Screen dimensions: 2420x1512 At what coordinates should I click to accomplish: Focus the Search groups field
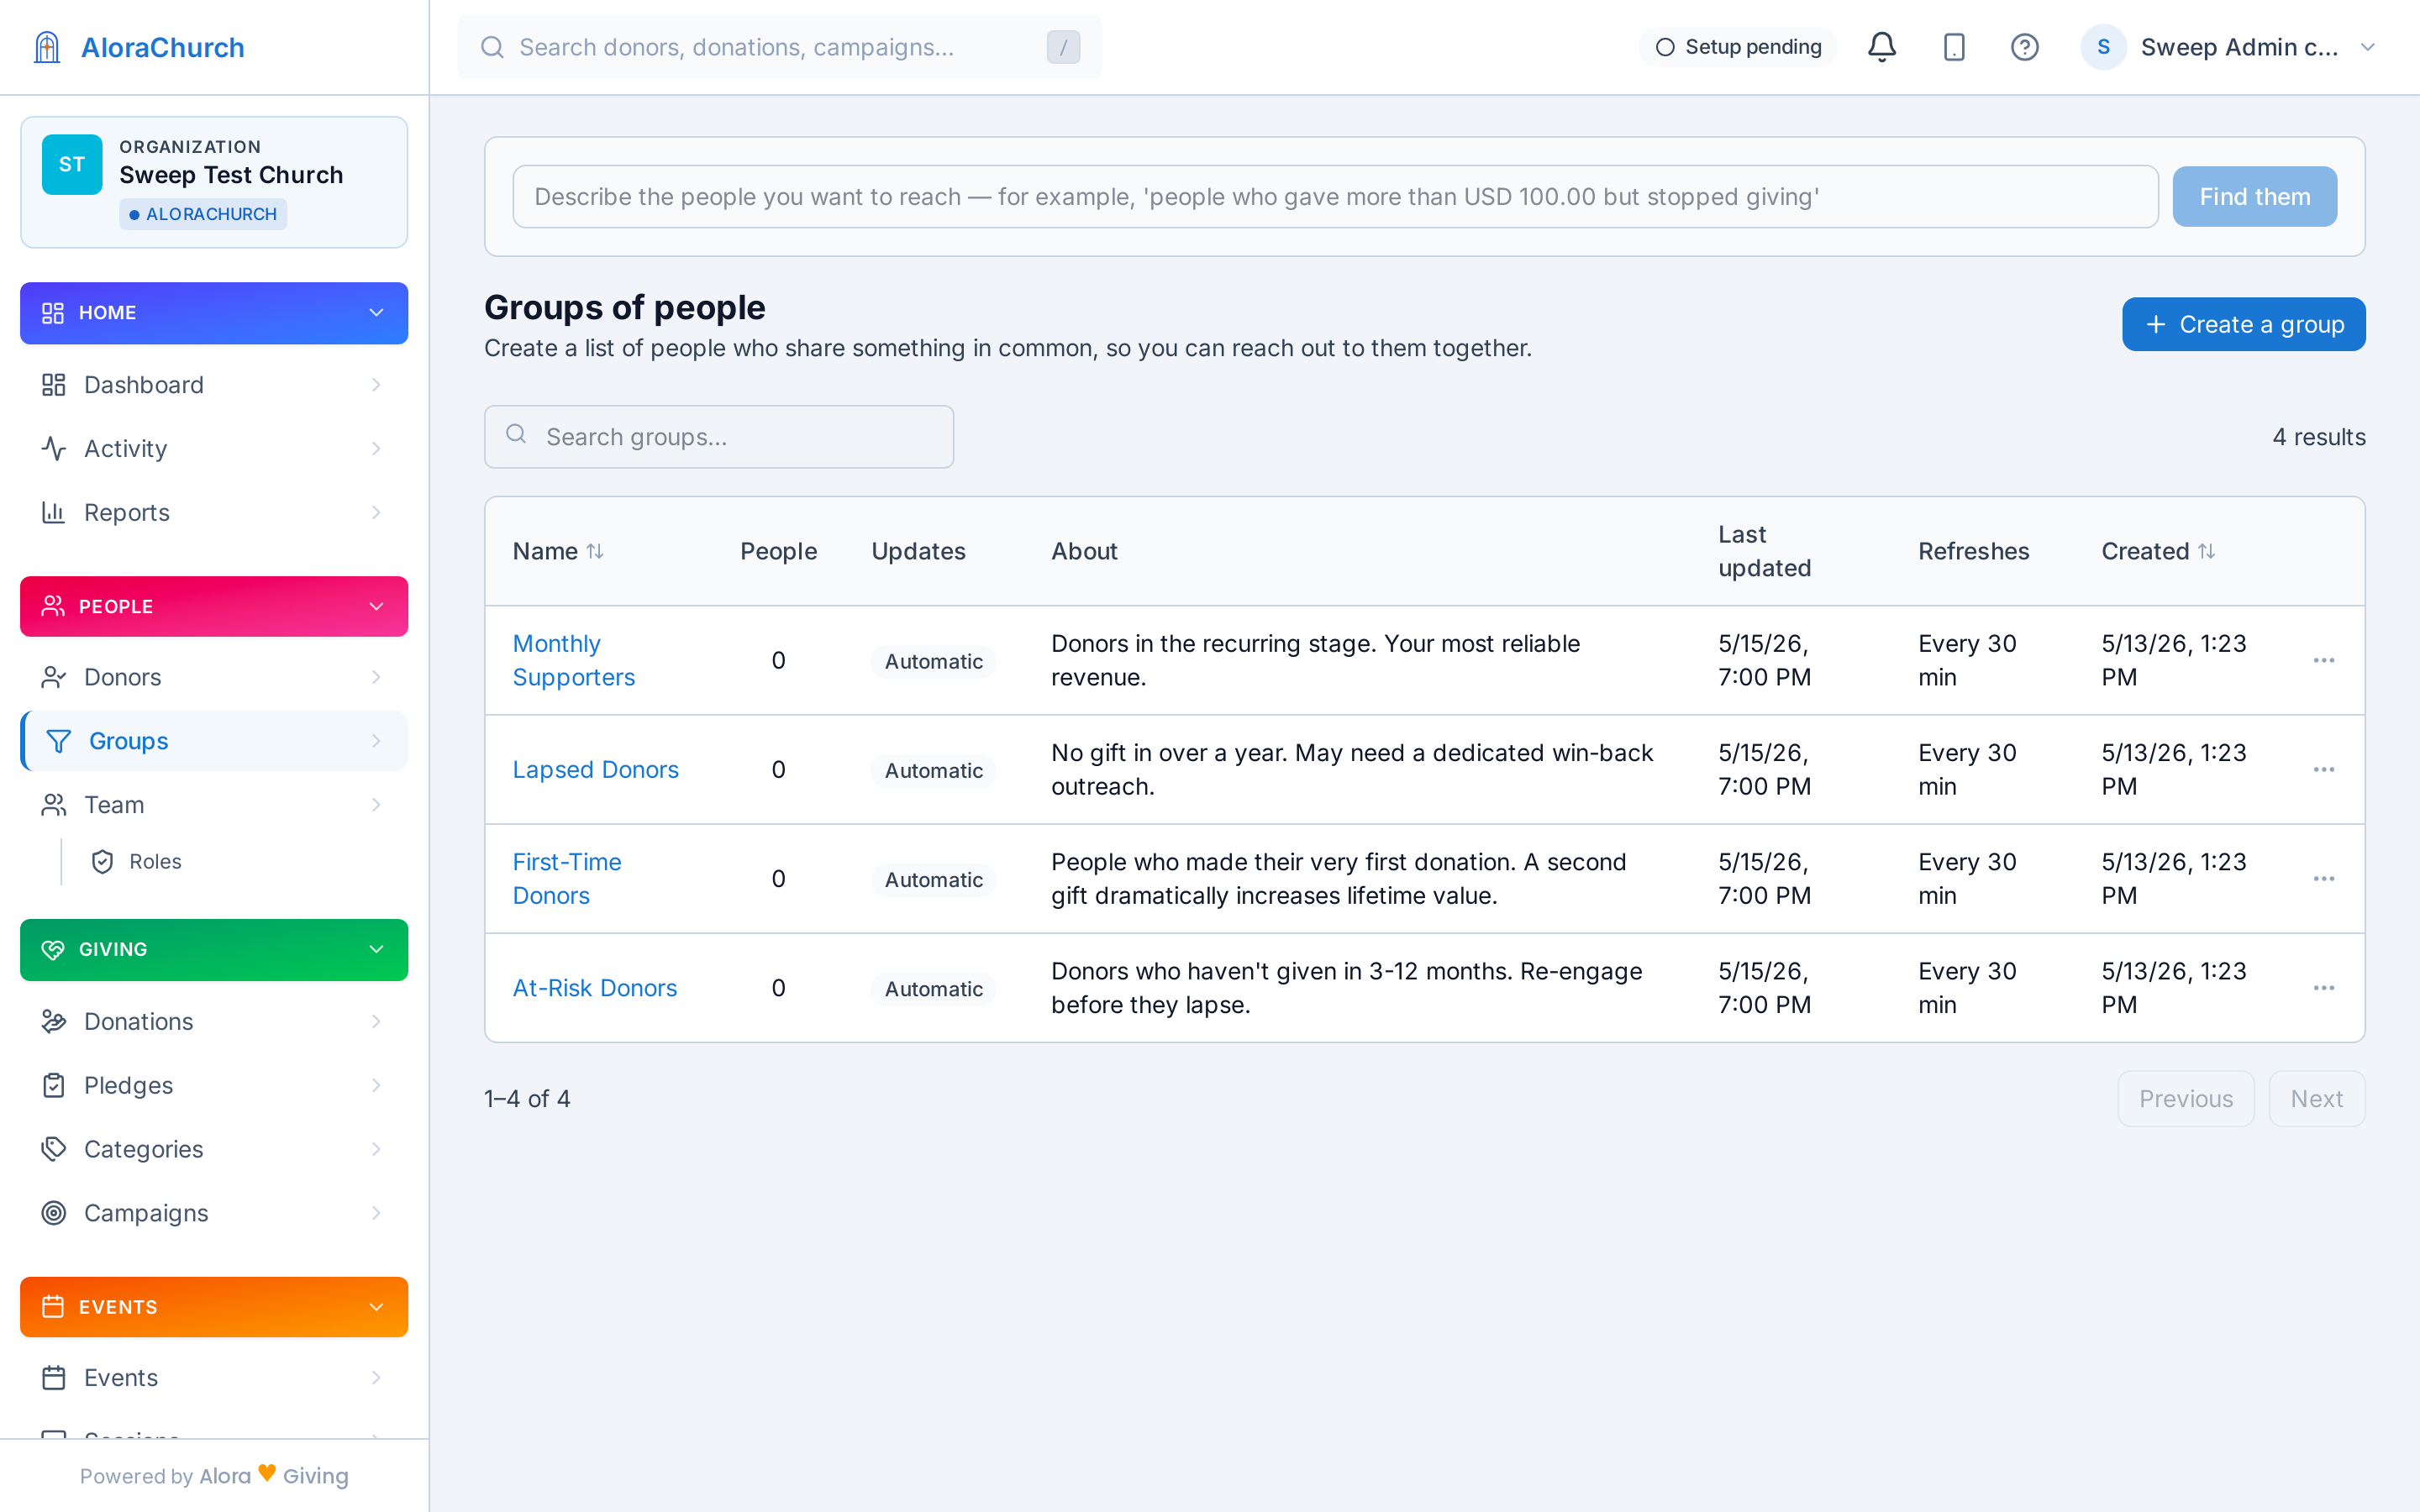click(x=719, y=437)
